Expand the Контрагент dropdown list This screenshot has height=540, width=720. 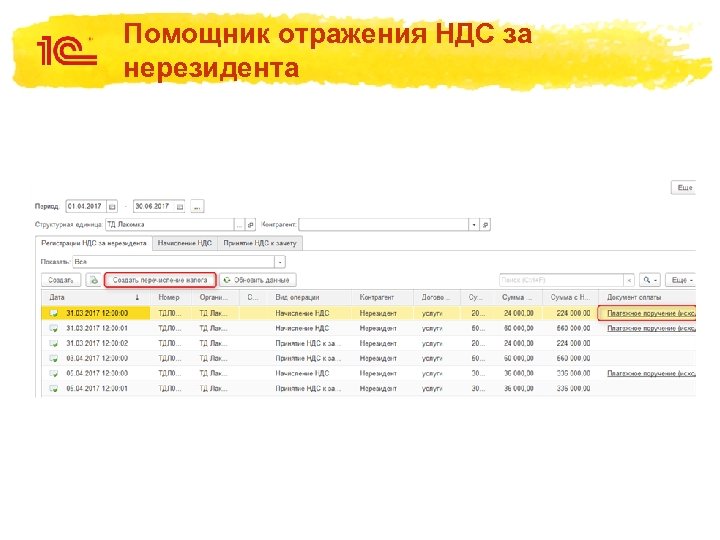[x=474, y=225]
